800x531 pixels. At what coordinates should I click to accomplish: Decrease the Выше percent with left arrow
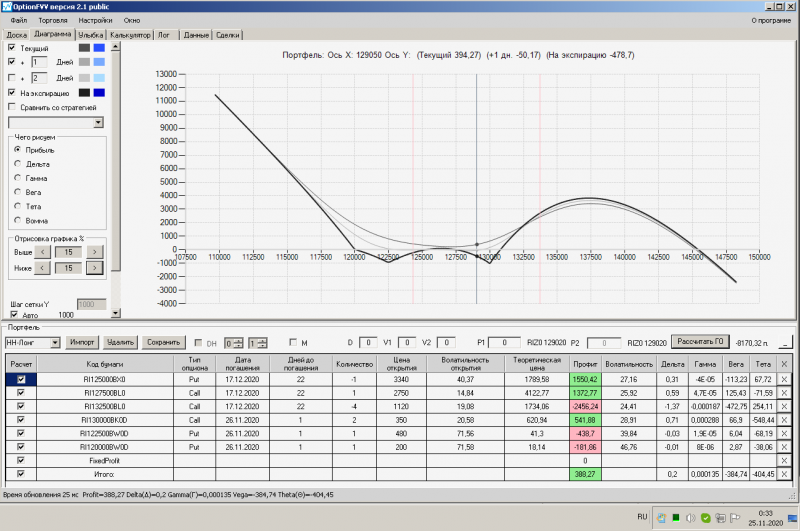(x=42, y=252)
